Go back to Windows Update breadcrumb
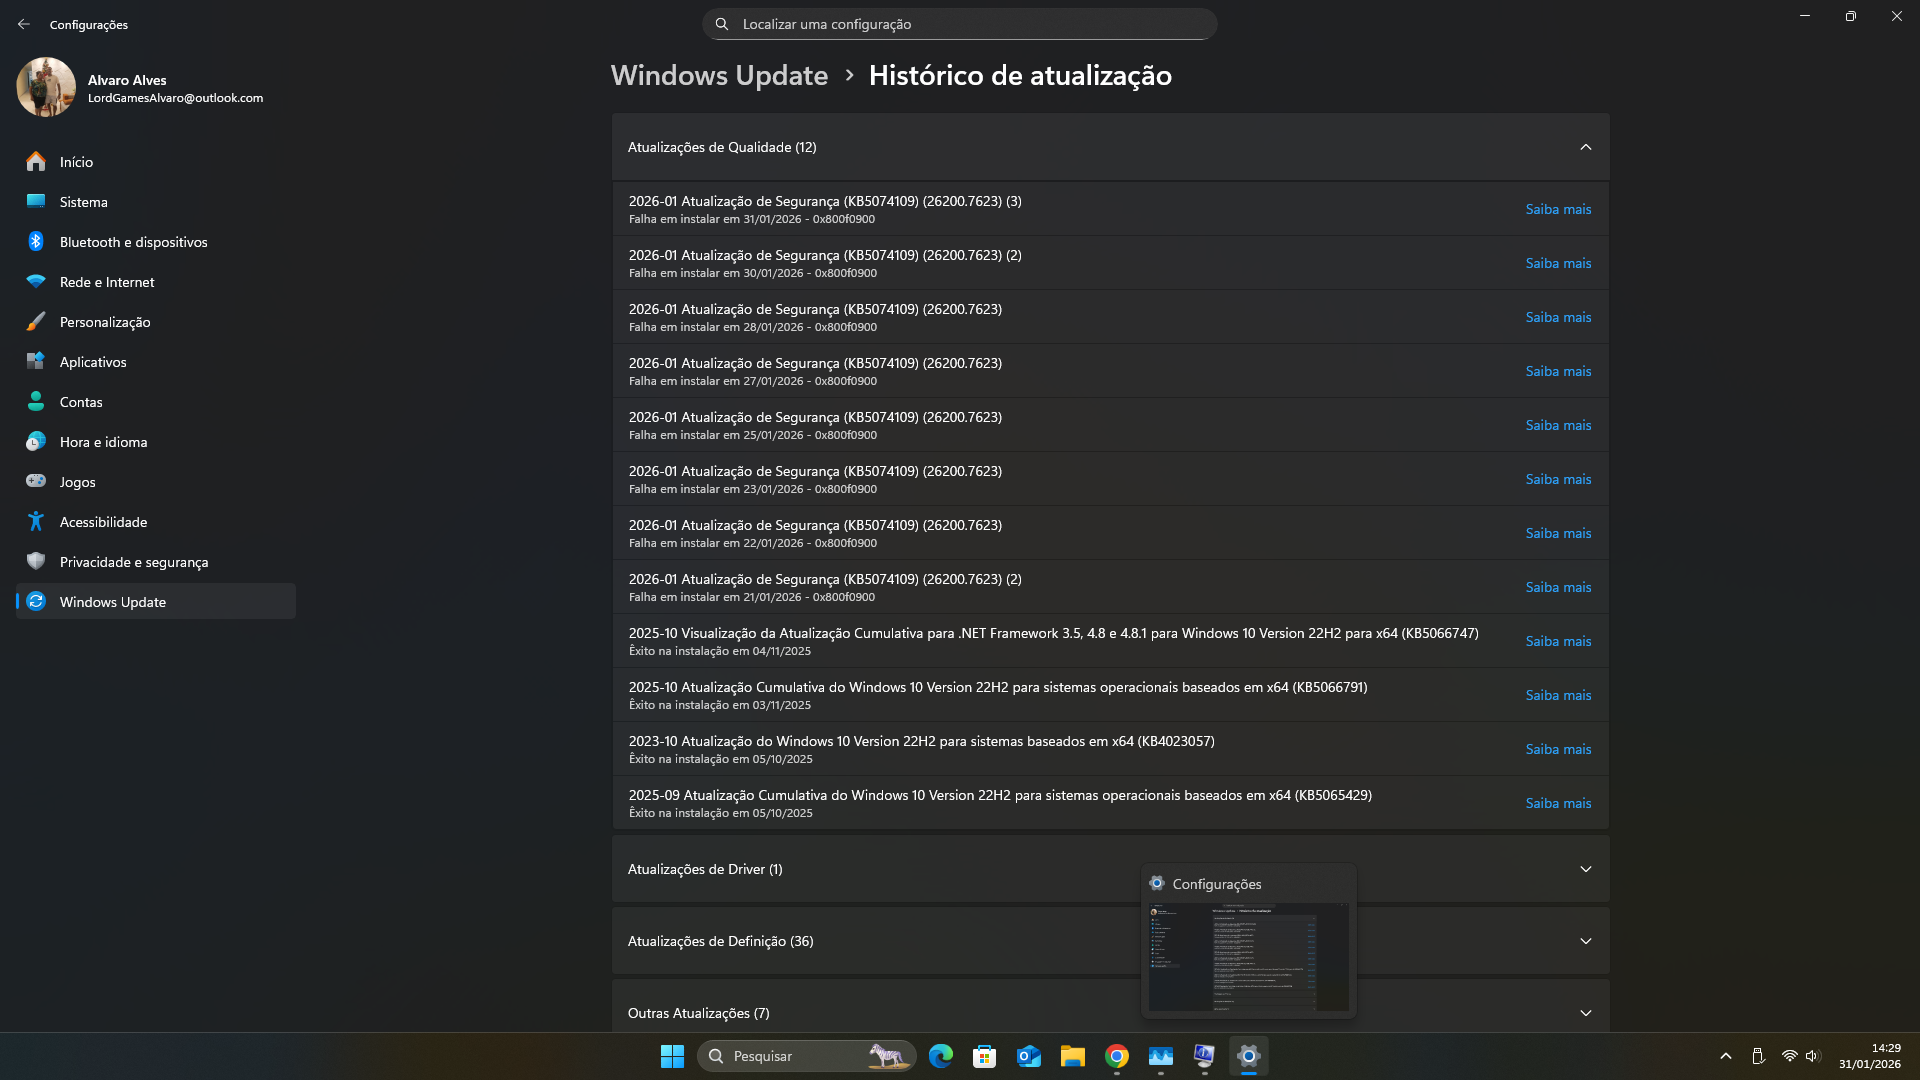The height and width of the screenshot is (1080, 1920). [719, 76]
